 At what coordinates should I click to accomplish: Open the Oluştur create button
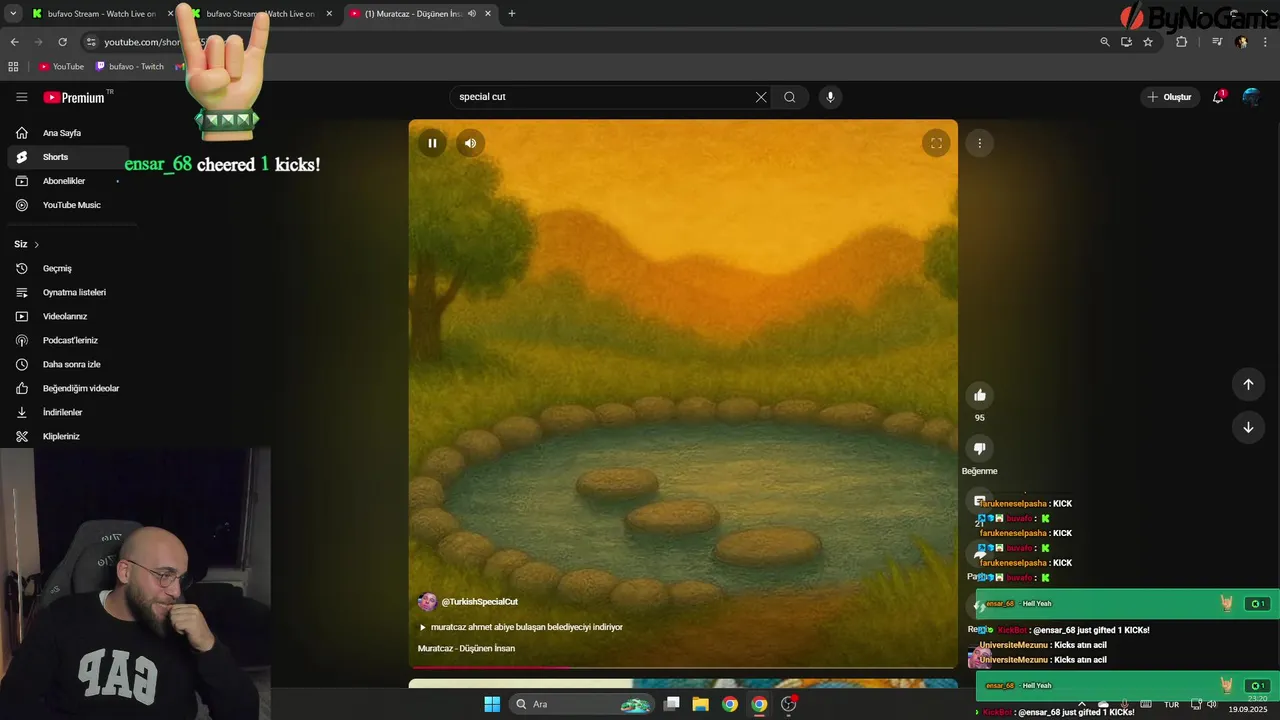[x=1169, y=97]
